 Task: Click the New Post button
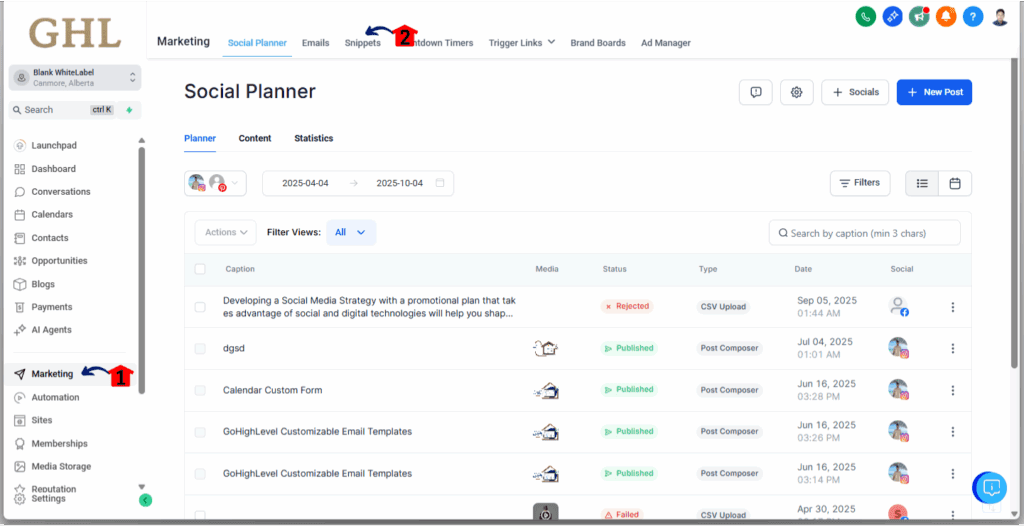coord(935,92)
